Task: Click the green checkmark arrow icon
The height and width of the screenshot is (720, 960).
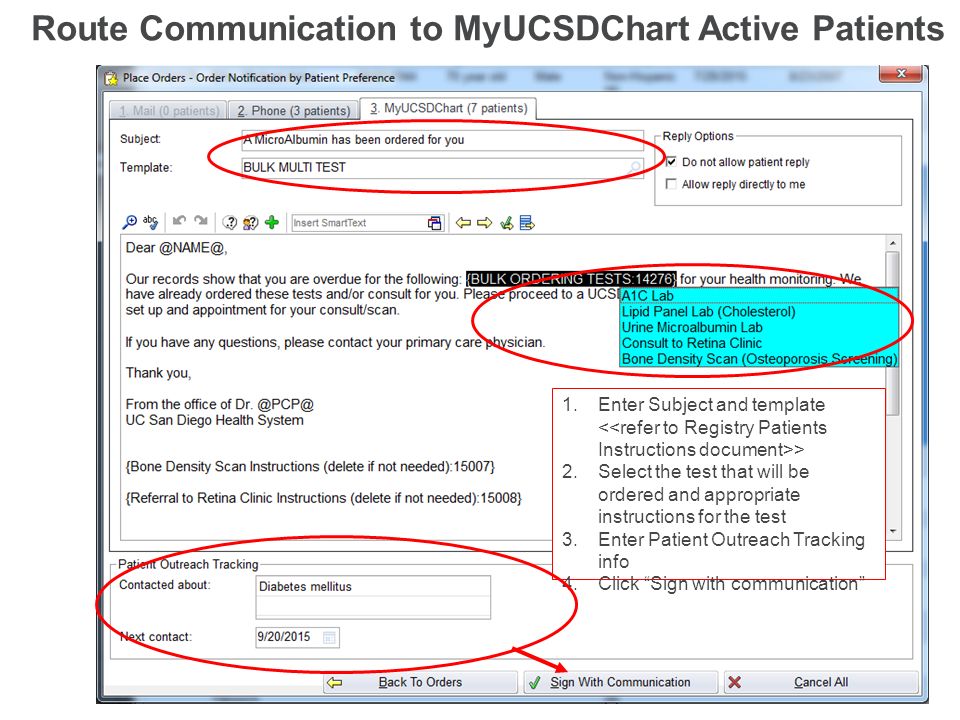Action: (506, 223)
